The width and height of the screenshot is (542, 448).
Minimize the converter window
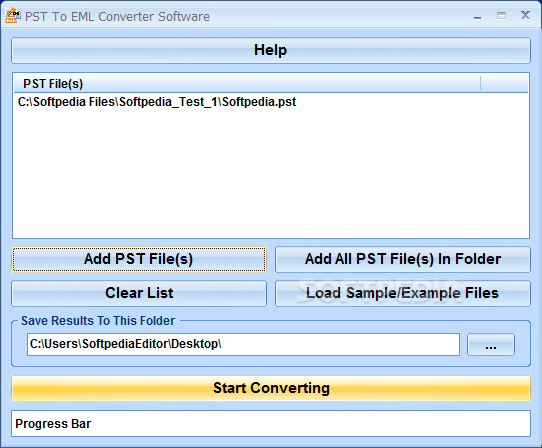click(478, 16)
